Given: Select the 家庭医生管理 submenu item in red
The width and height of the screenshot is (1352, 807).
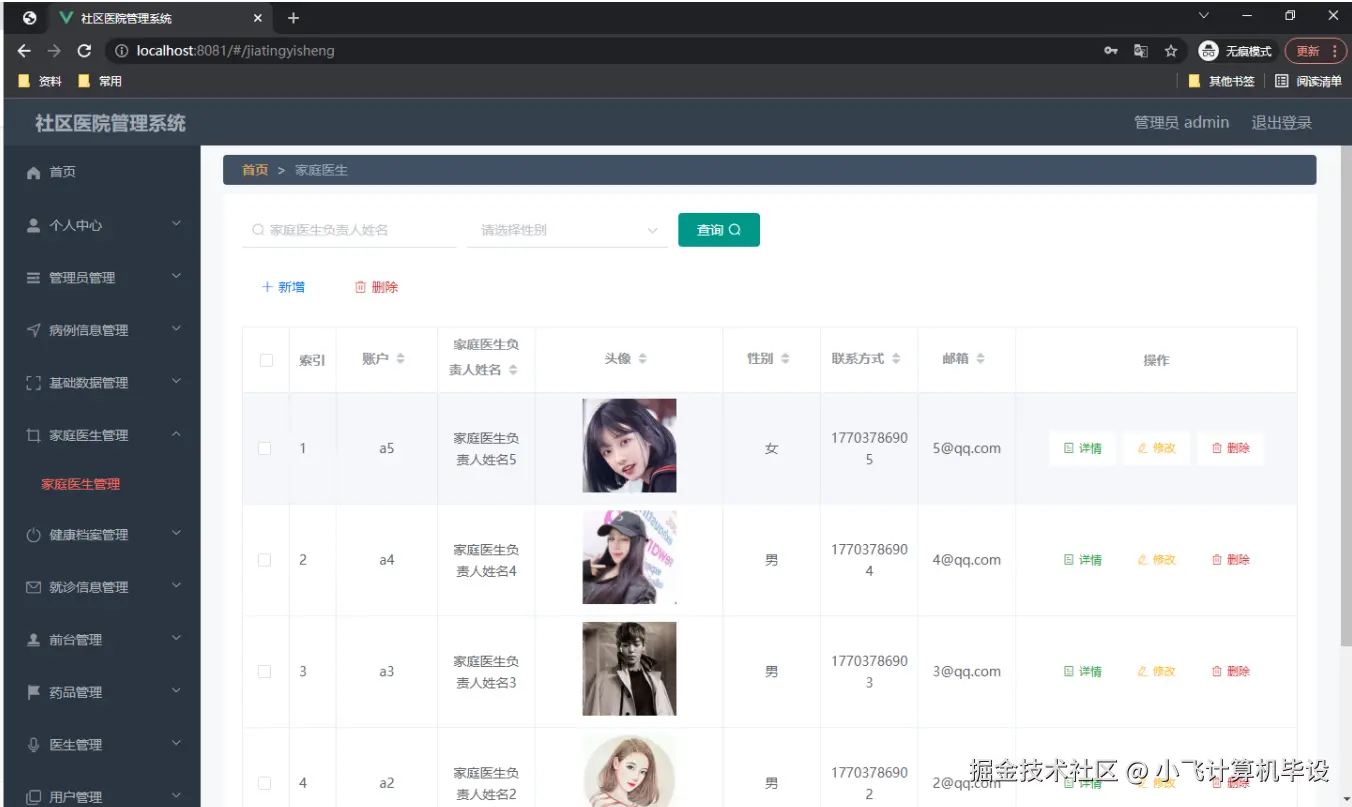Looking at the screenshot, I should (80, 484).
